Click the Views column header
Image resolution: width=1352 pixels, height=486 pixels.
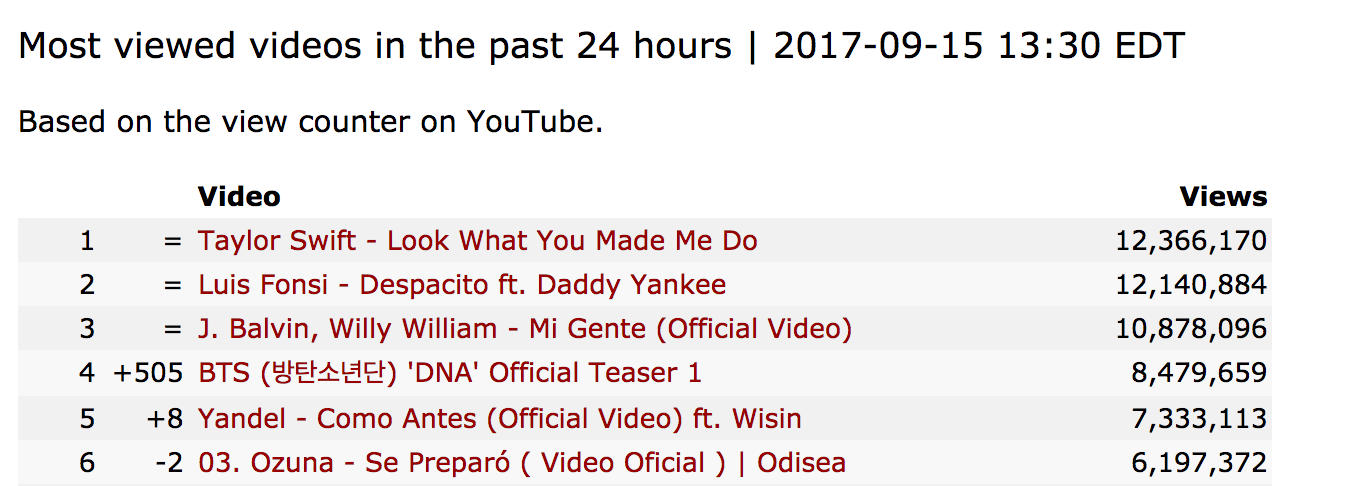1223,196
